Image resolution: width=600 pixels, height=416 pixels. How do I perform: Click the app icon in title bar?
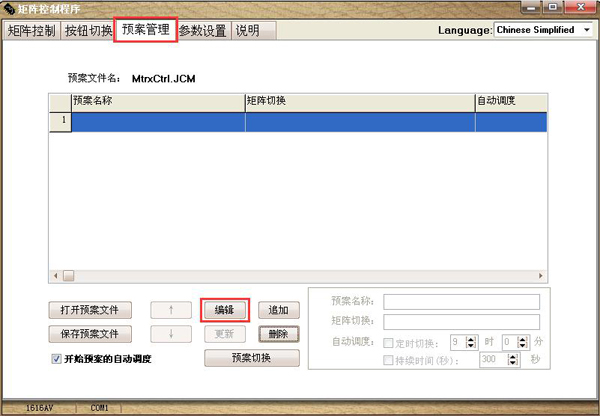coord(9,8)
